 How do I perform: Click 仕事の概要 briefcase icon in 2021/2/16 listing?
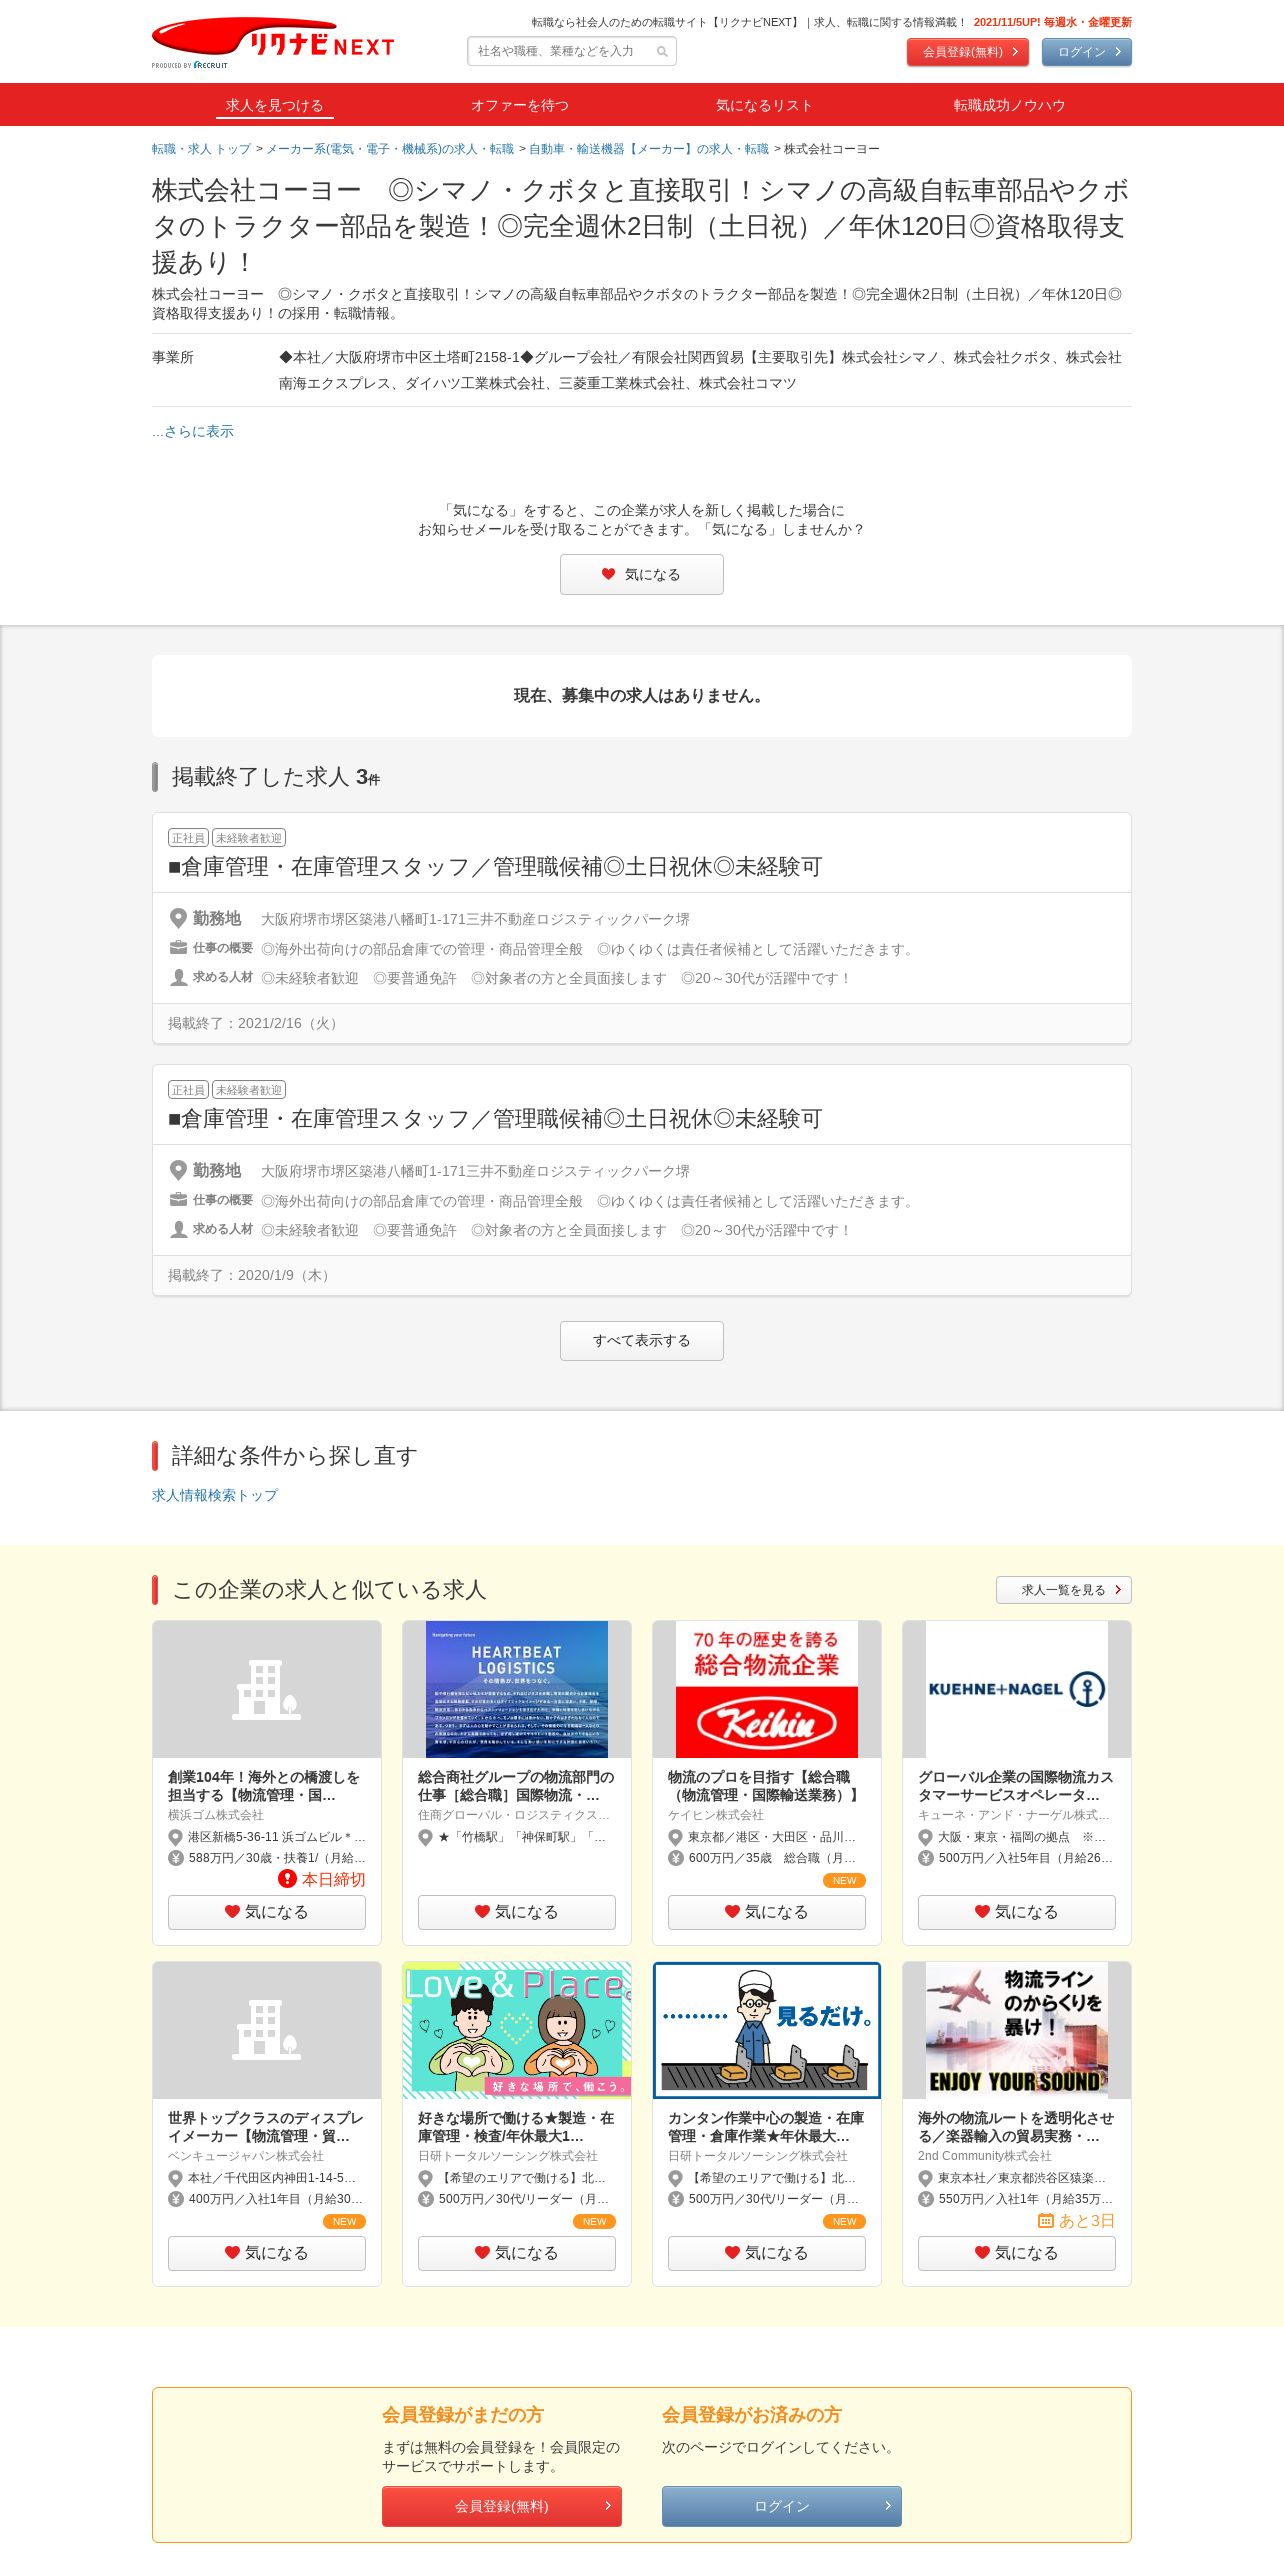(x=178, y=948)
